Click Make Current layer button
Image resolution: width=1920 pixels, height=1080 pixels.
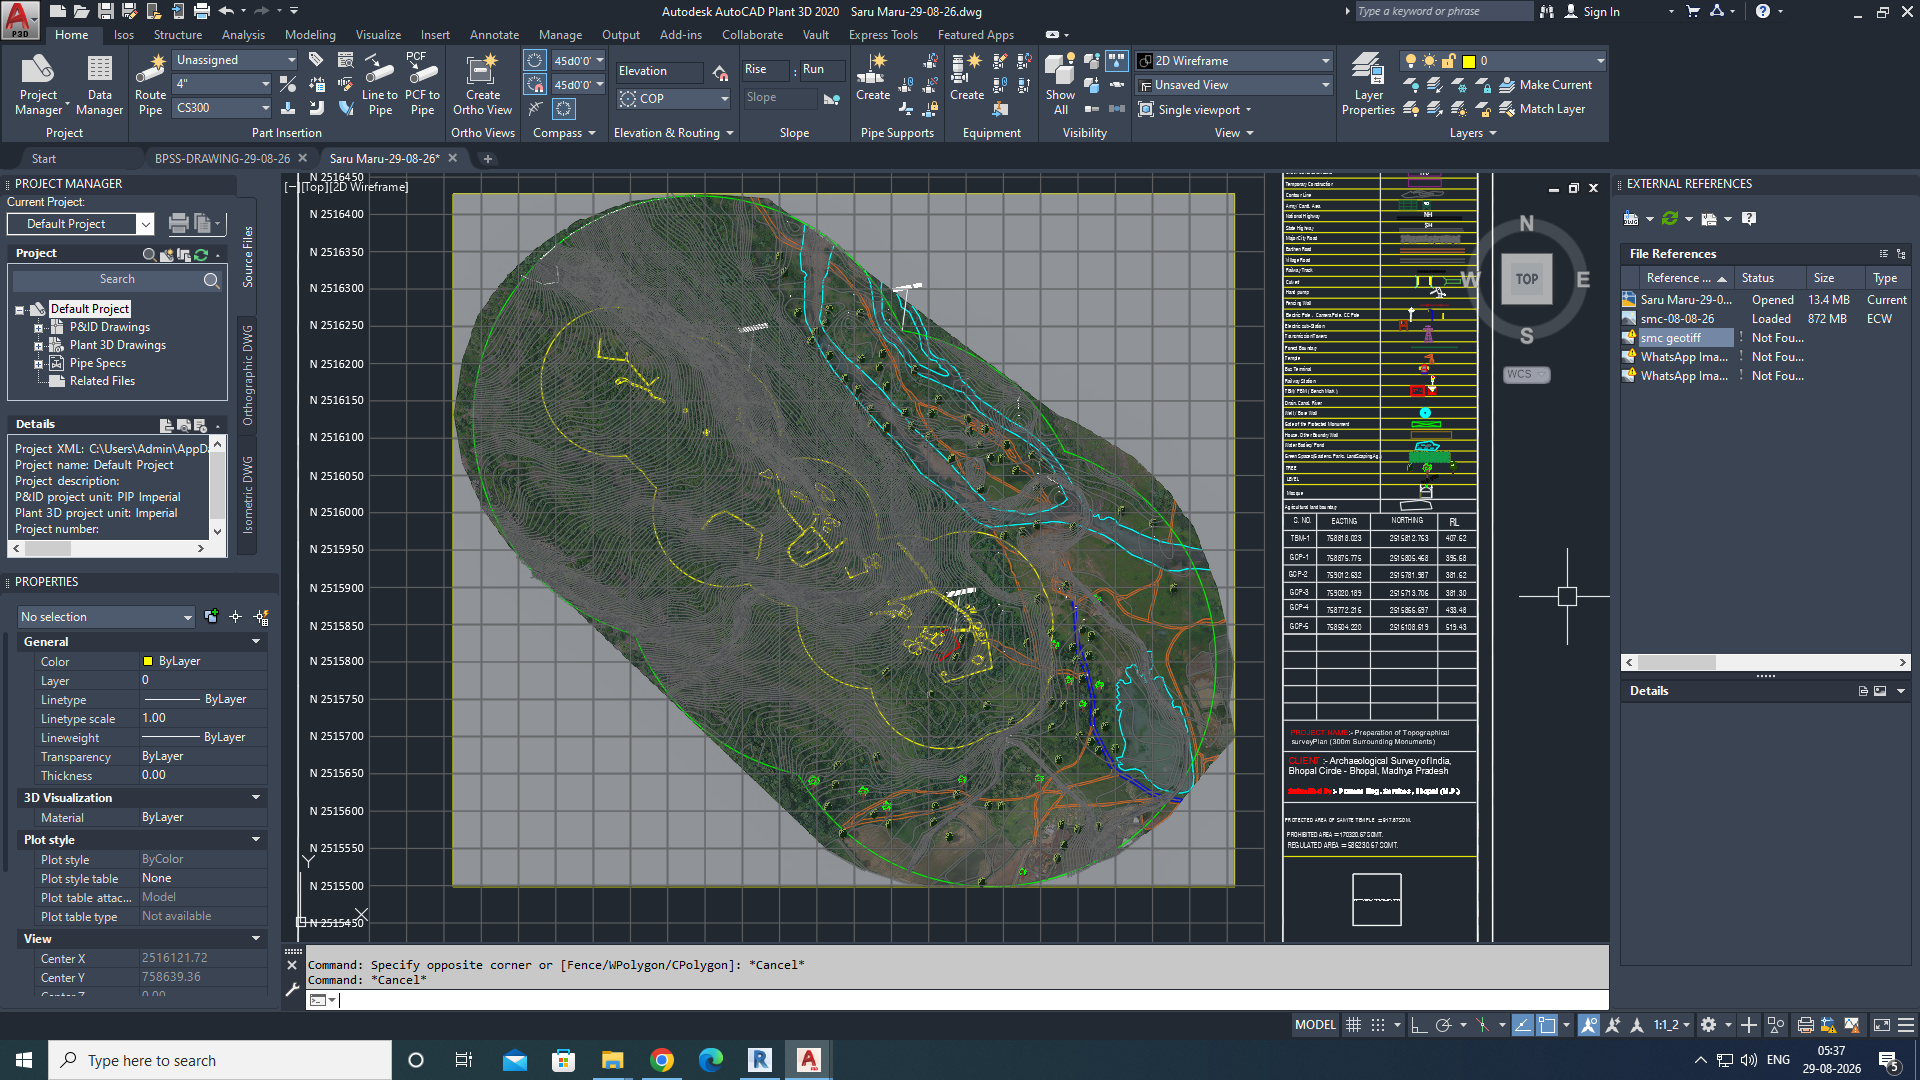coord(1546,85)
